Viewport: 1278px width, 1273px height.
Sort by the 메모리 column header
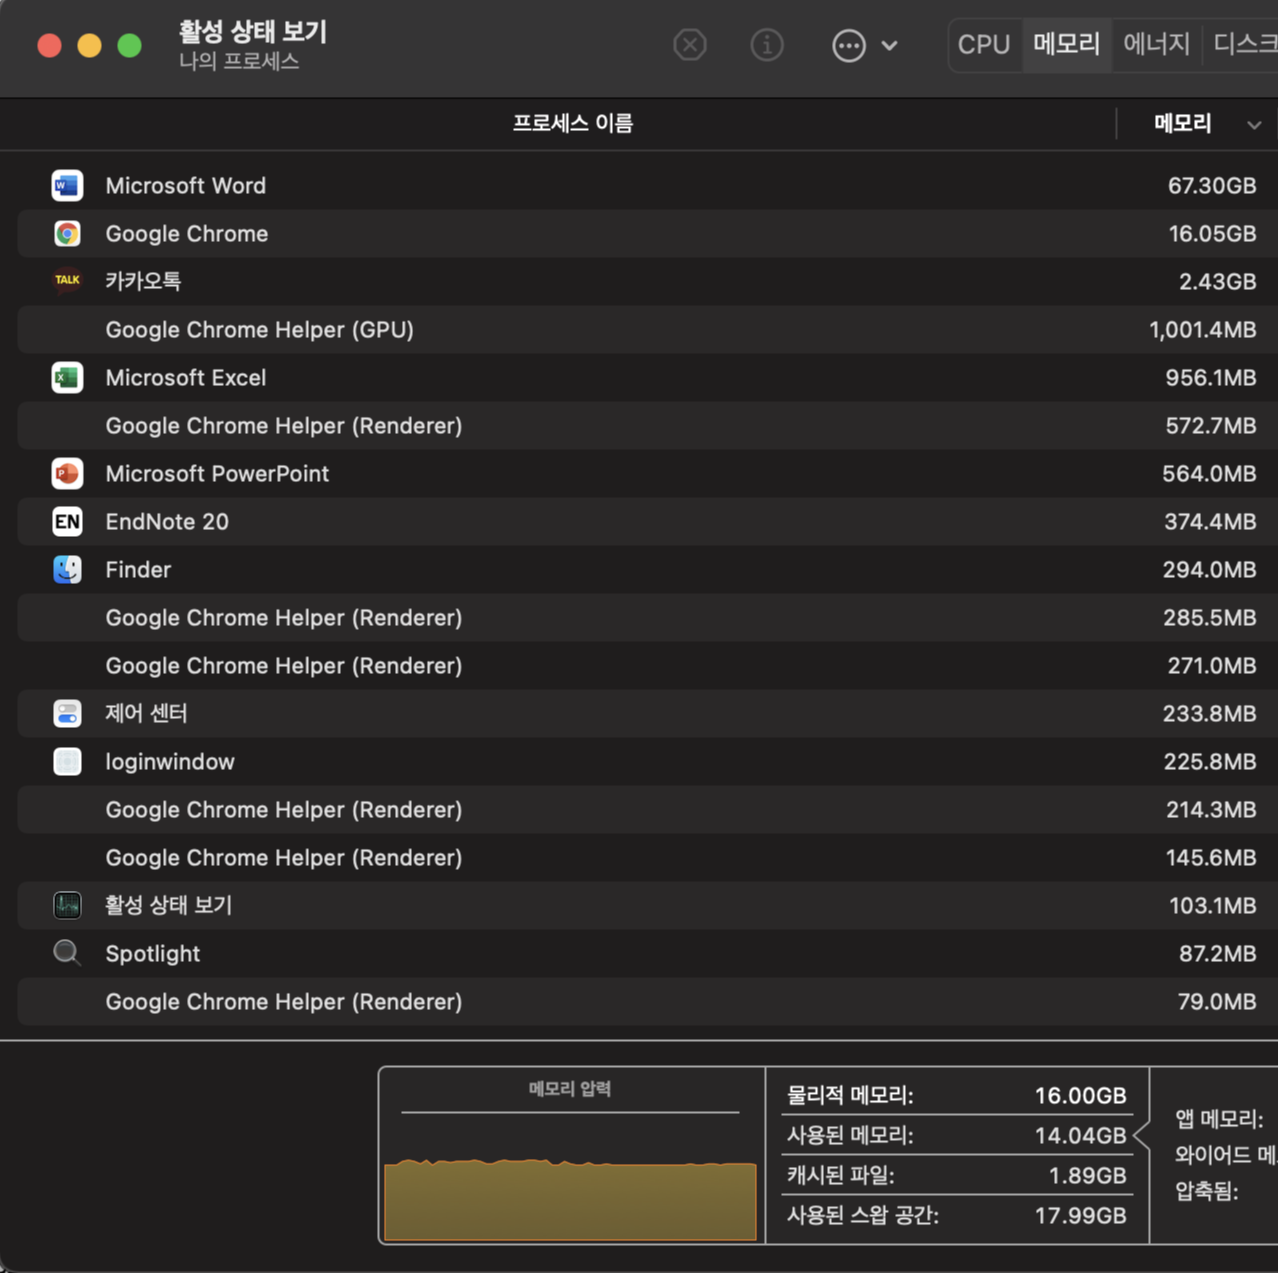1183,124
